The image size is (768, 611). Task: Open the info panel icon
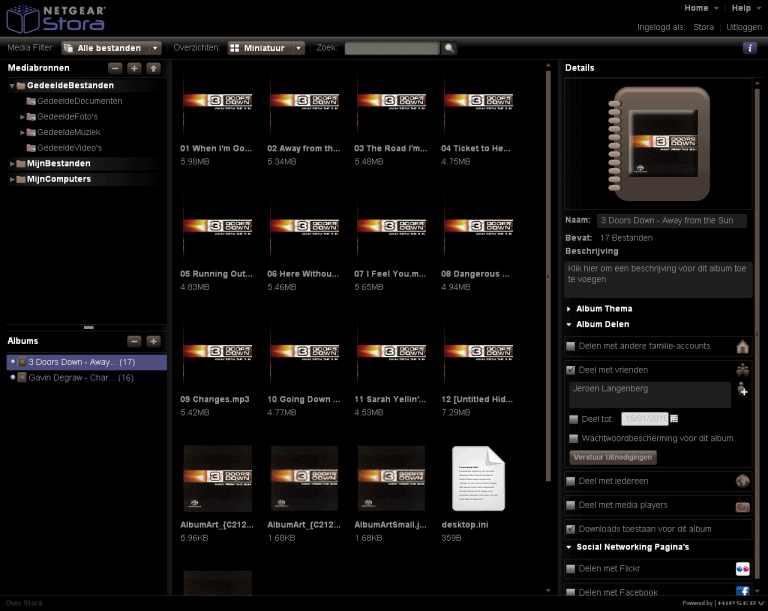(749, 48)
